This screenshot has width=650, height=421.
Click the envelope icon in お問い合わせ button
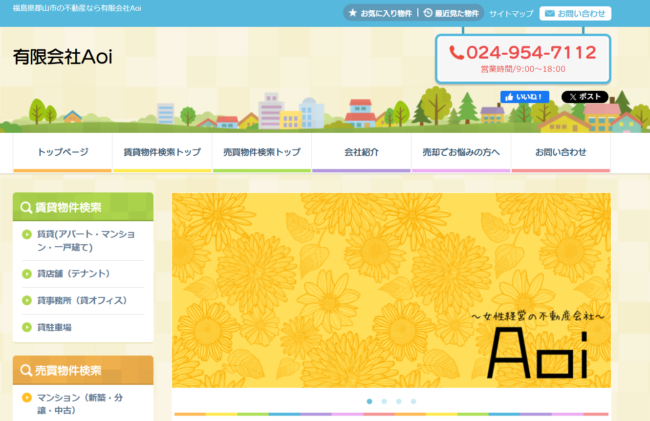click(549, 13)
